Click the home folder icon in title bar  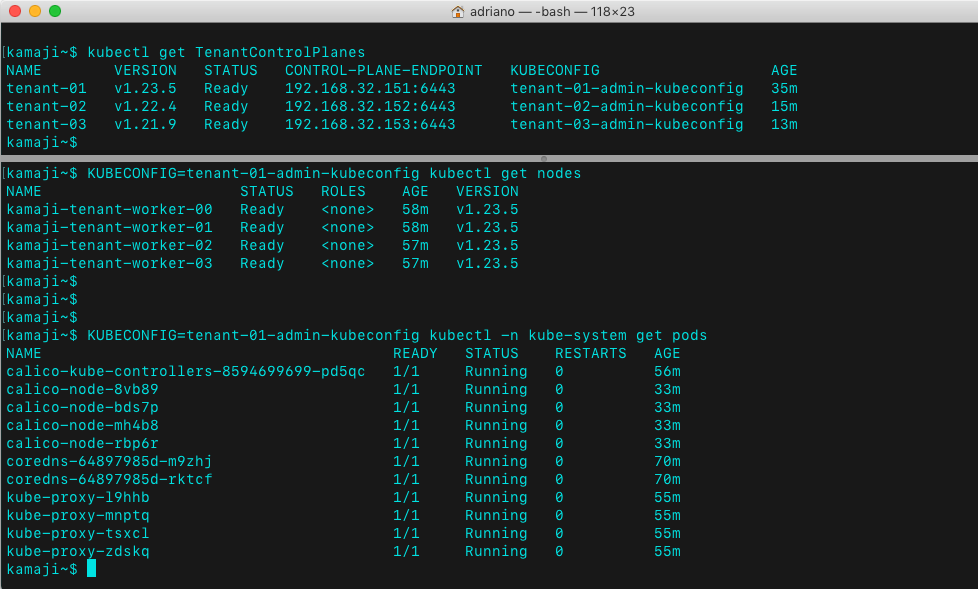pos(458,12)
